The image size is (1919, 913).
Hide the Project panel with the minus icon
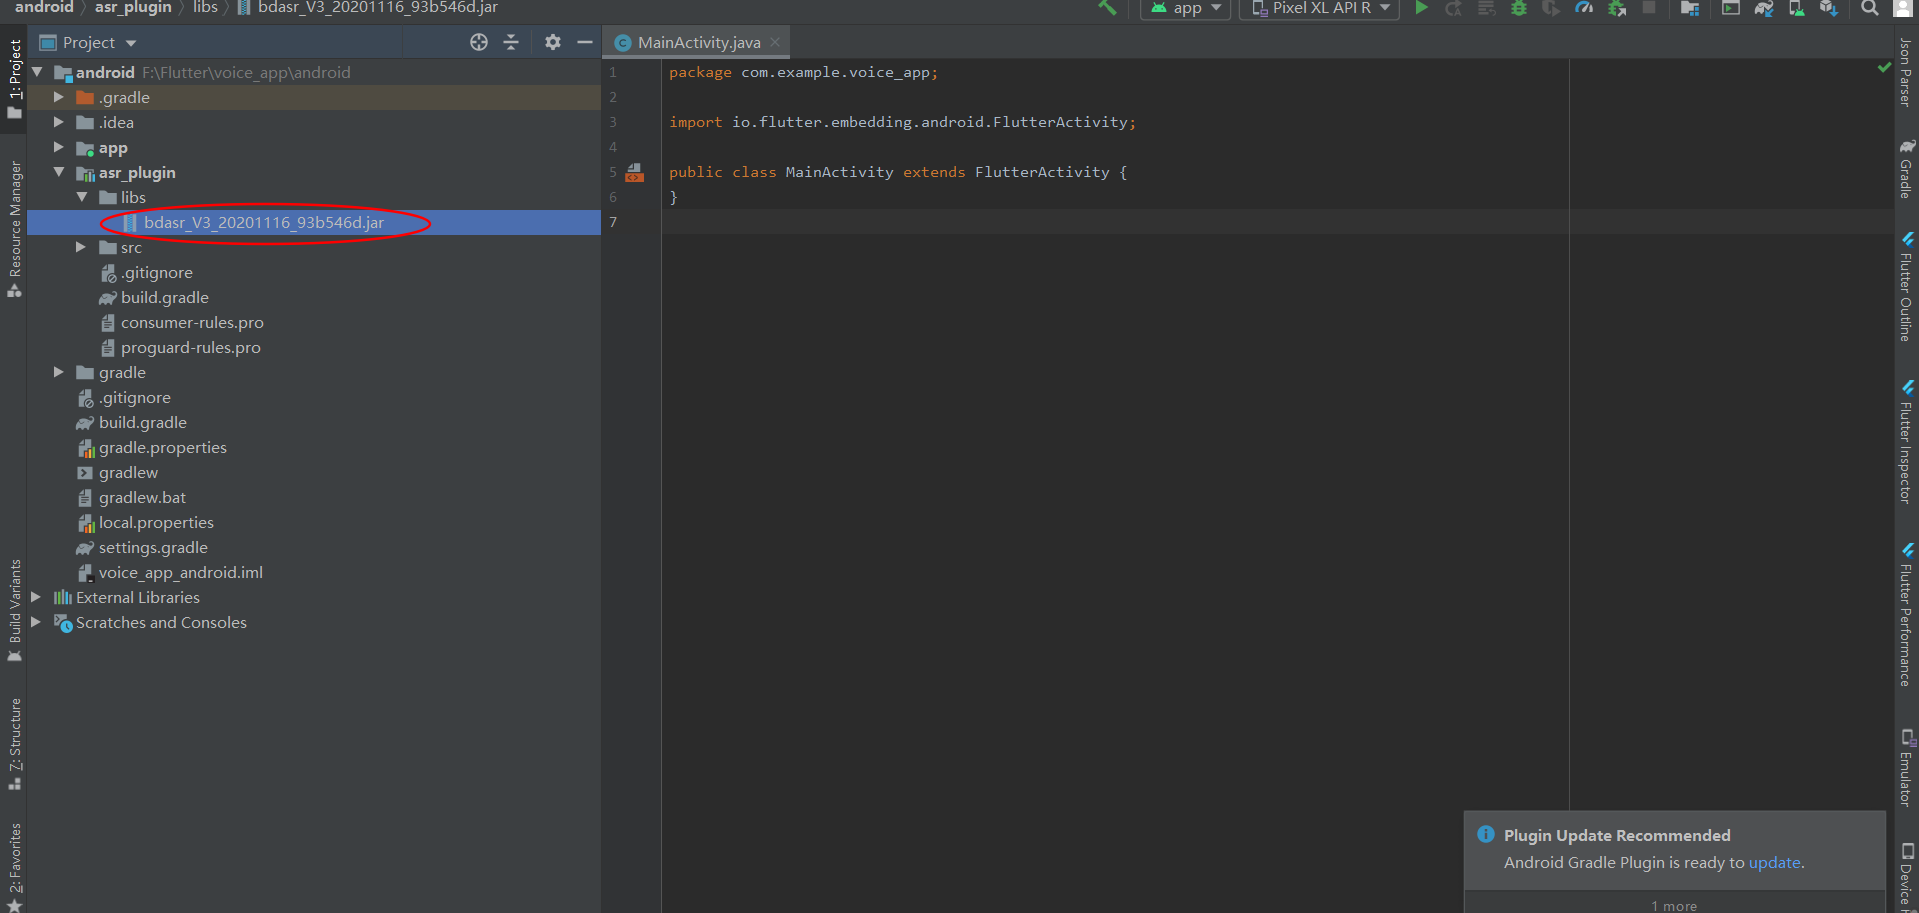pos(585,42)
